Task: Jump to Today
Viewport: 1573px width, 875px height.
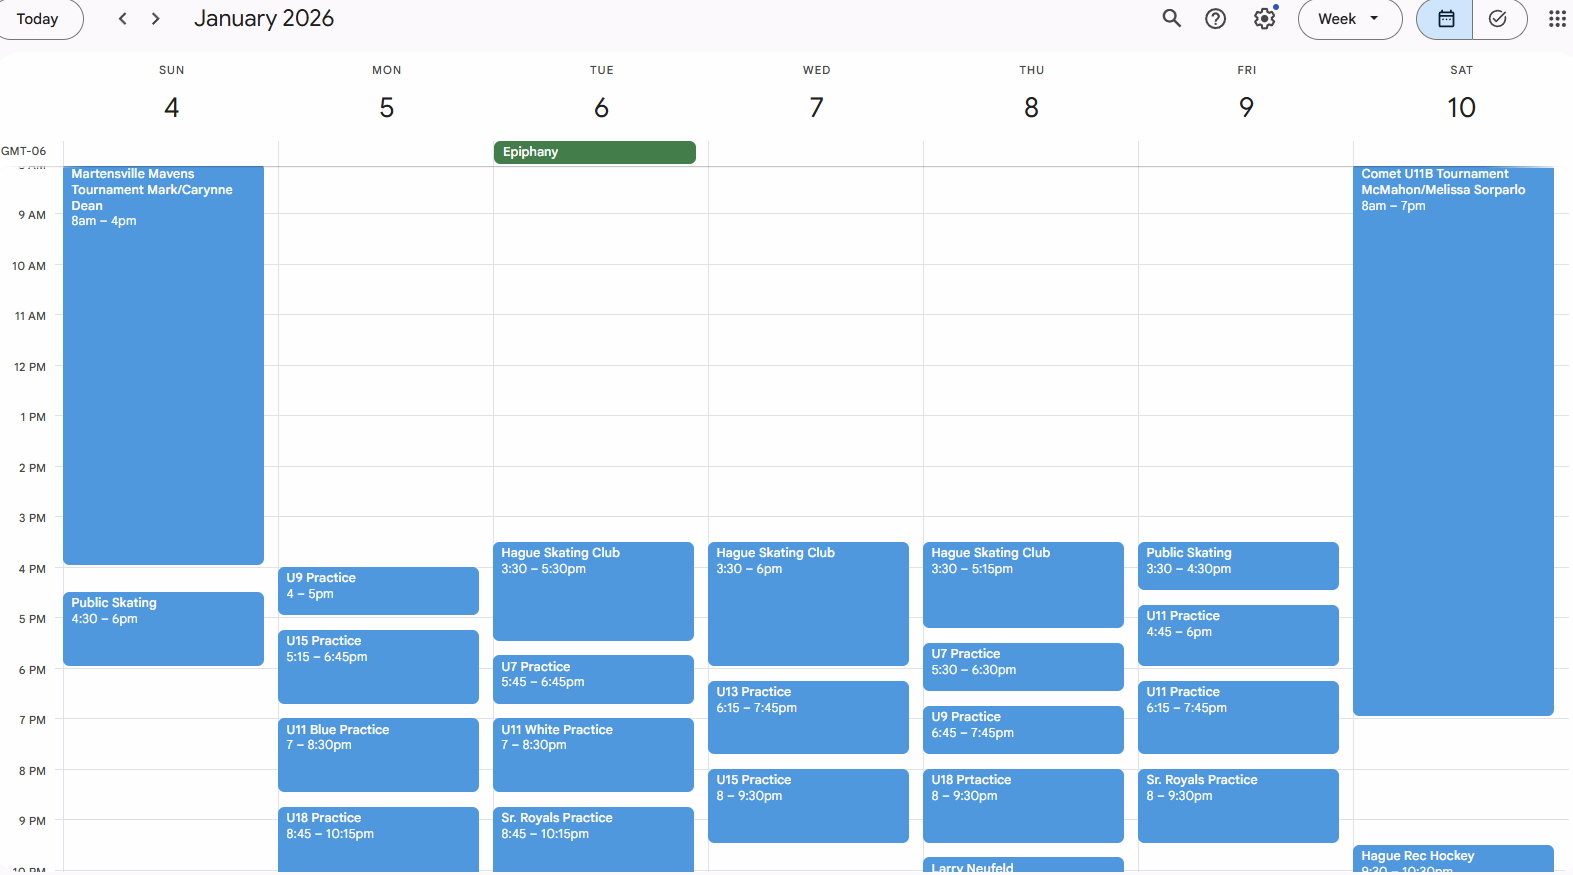Action: pos(38,18)
